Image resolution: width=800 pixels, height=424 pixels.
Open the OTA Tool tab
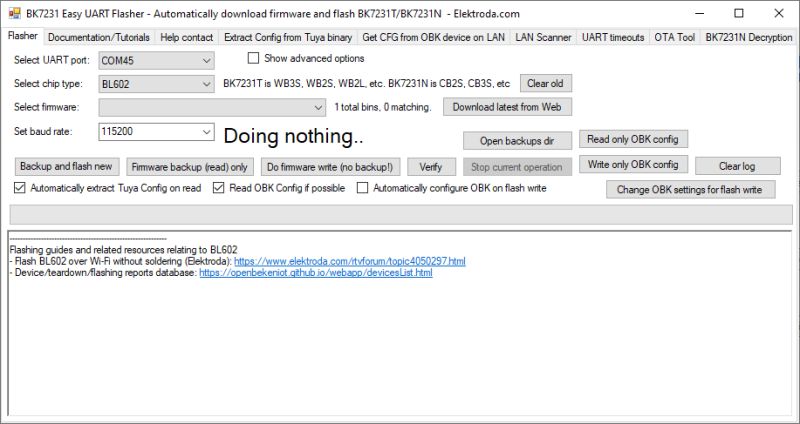pos(675,37)
